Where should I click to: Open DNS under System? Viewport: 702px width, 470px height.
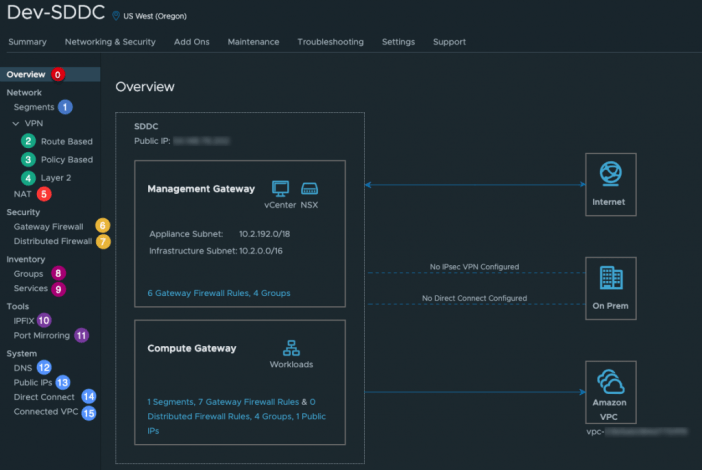23,368
